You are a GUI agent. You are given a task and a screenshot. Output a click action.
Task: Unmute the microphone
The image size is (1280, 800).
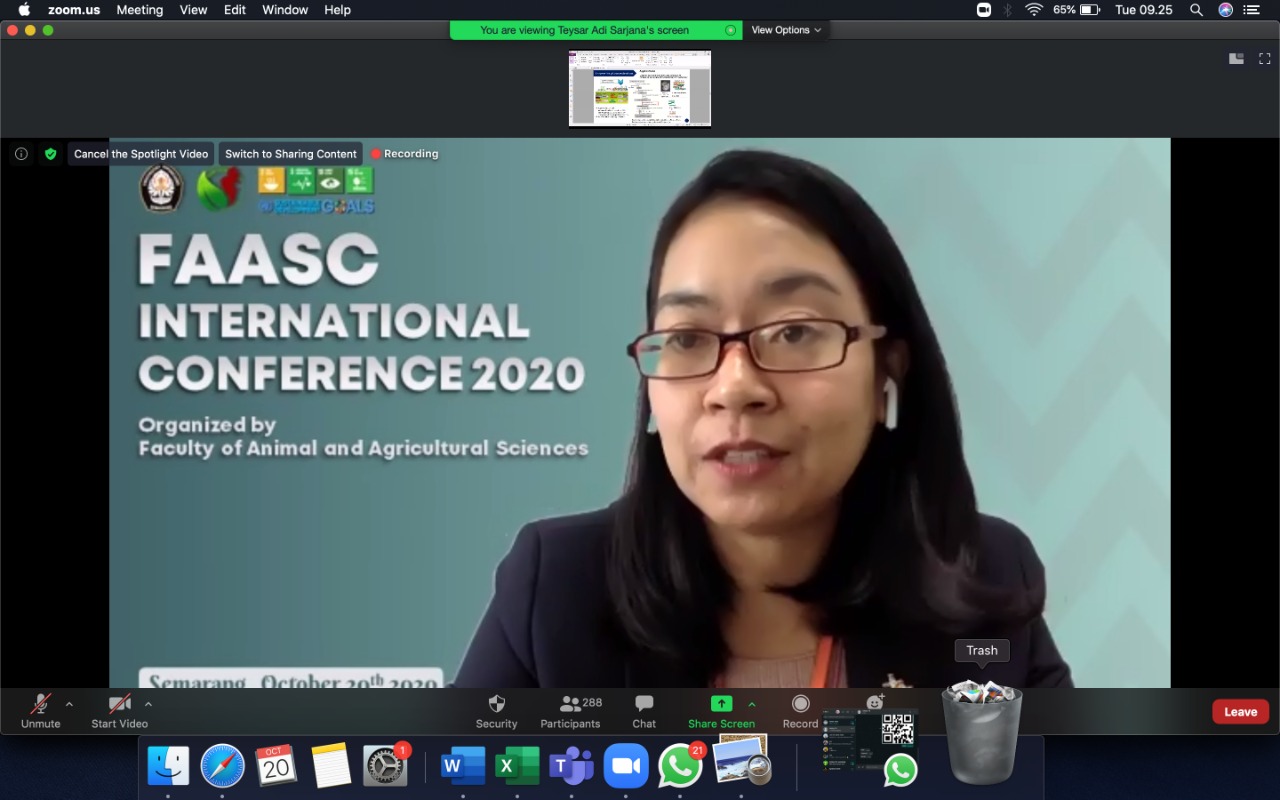41,704
